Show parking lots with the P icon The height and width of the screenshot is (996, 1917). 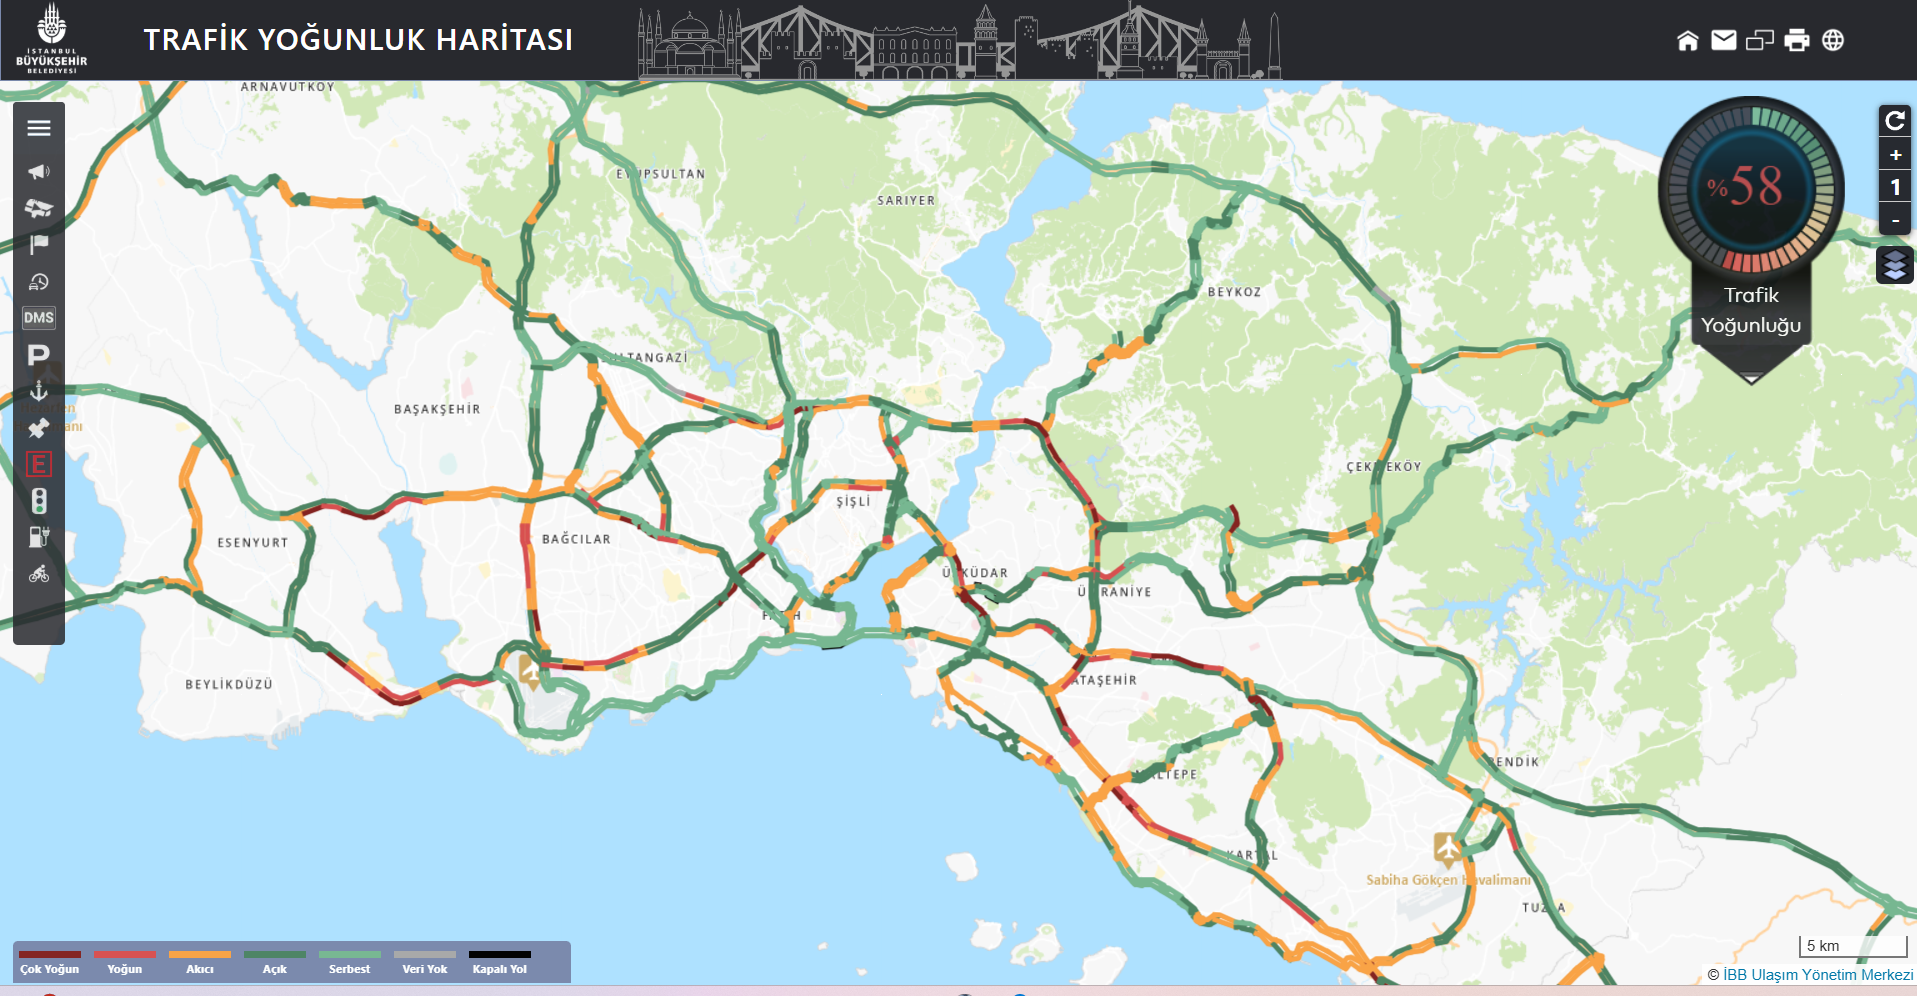39,355
